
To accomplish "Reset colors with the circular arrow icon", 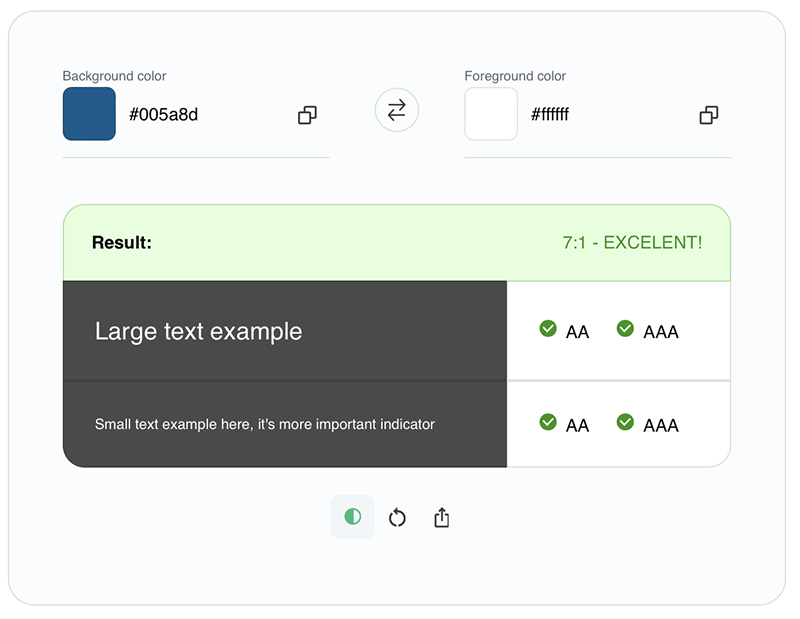I will [397, 517].
